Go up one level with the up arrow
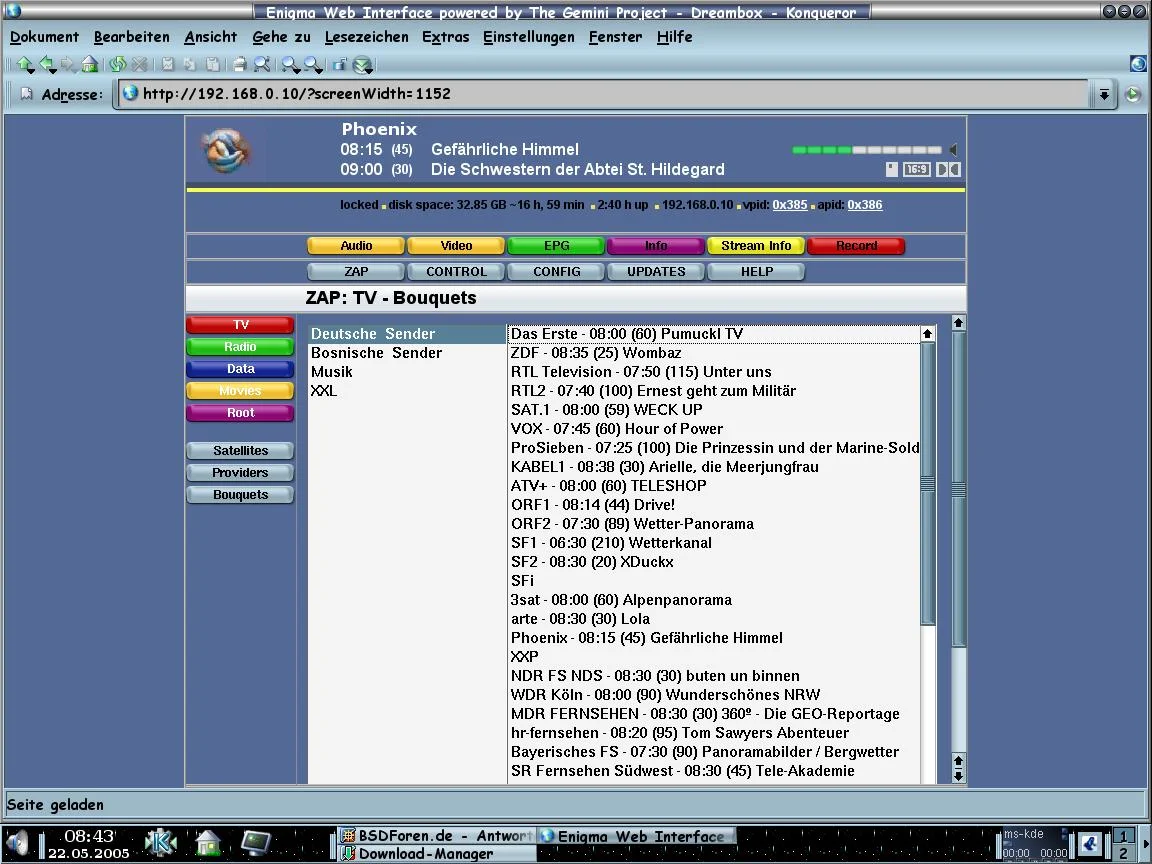Screen dimensions: 1152x864 click(x=25, y=65)
